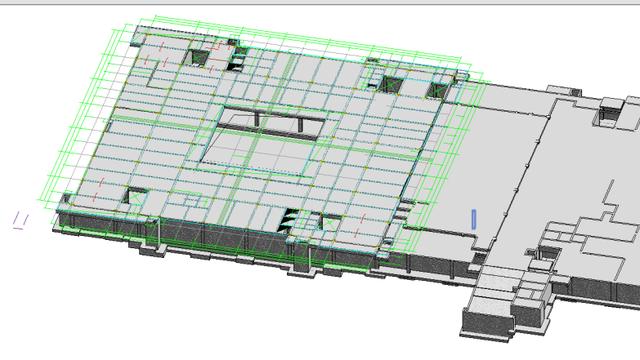Select the shaft opening nearest rear-right corner

tap(437, 90)
